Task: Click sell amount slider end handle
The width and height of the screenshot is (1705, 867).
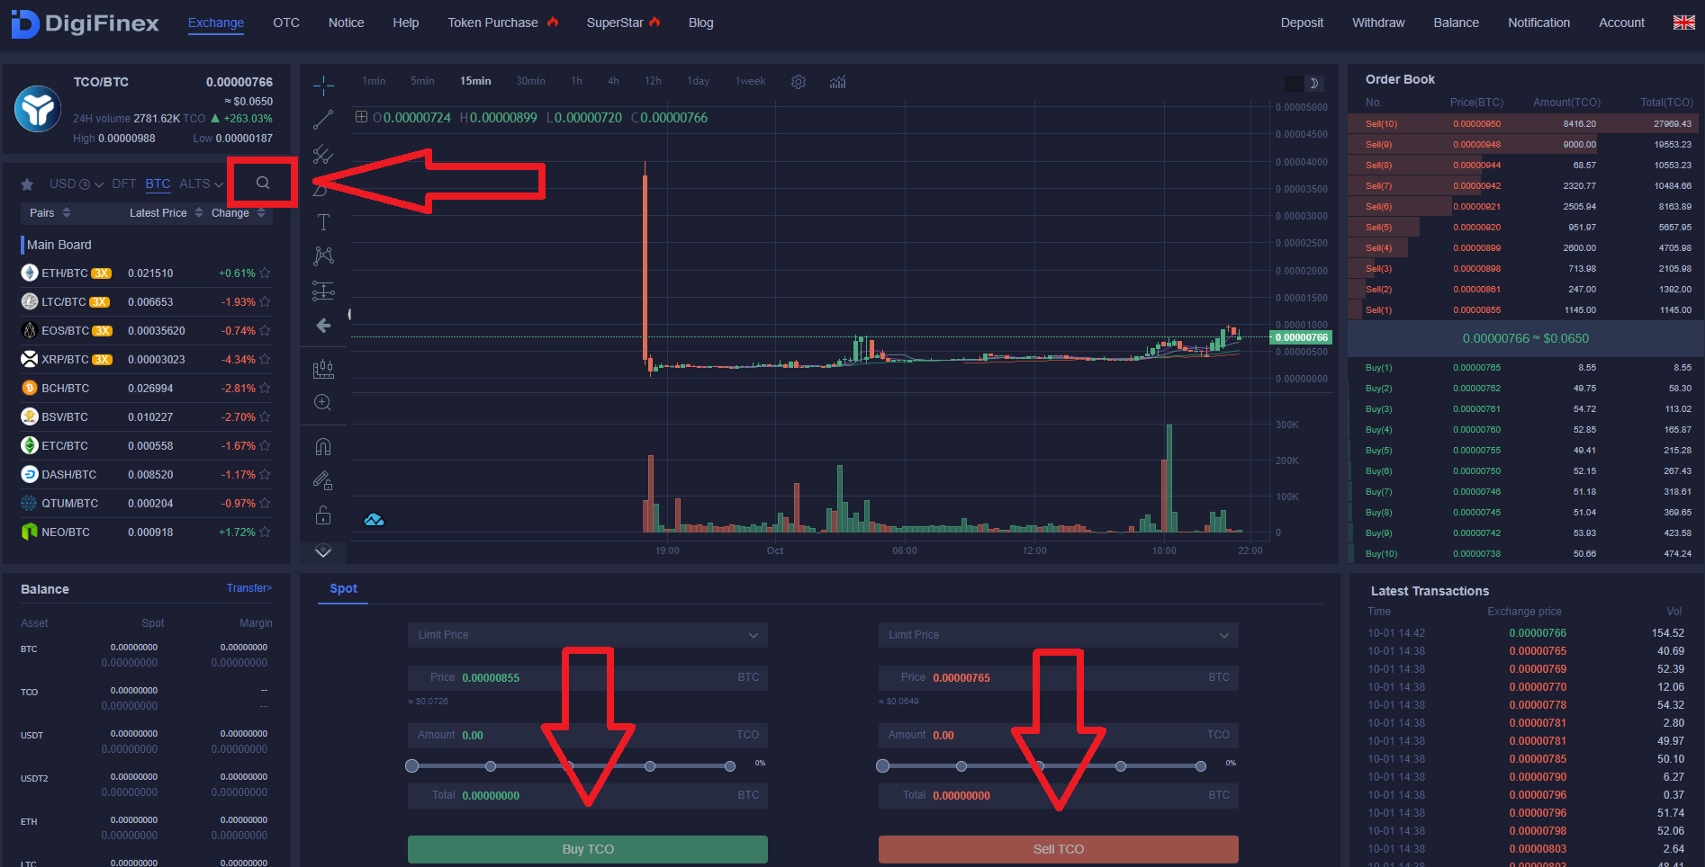Action: click(x=1200, y=766)
